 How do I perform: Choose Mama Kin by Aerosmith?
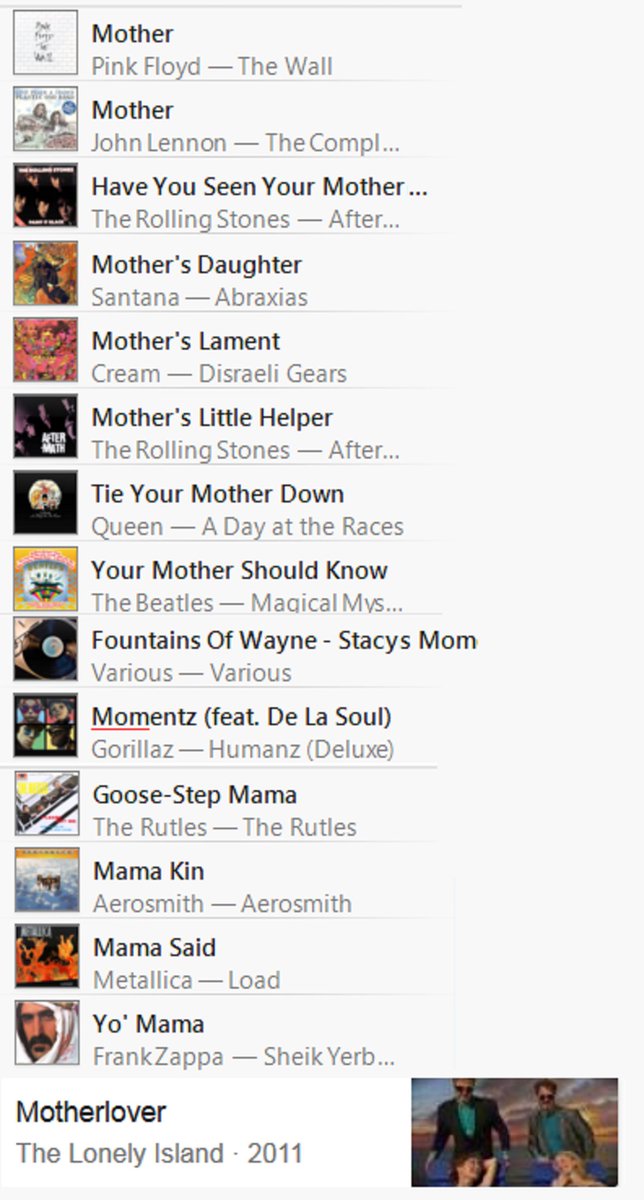coord(148,871)
